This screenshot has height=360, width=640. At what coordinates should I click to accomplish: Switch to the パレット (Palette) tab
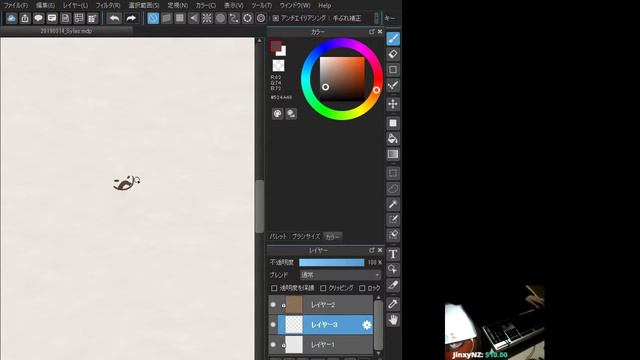click(x=278, y=236)
